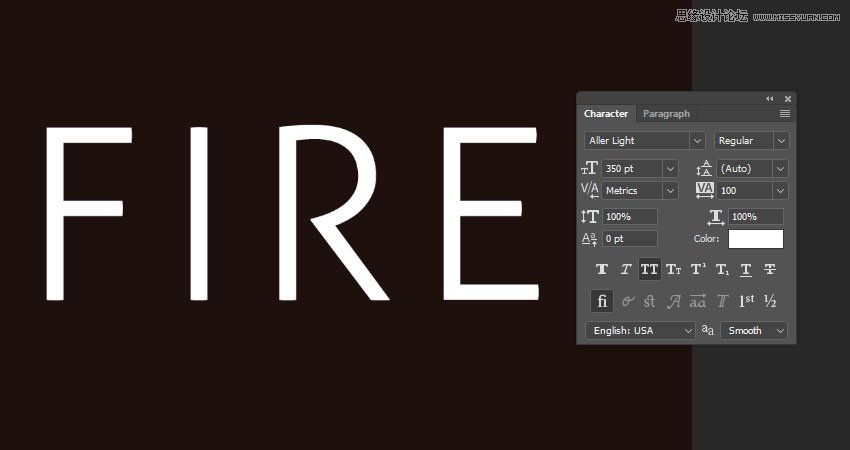Open the Aller Light font family dropdown
This screenshot has width=850, height=450.
(x=644, y=141)
